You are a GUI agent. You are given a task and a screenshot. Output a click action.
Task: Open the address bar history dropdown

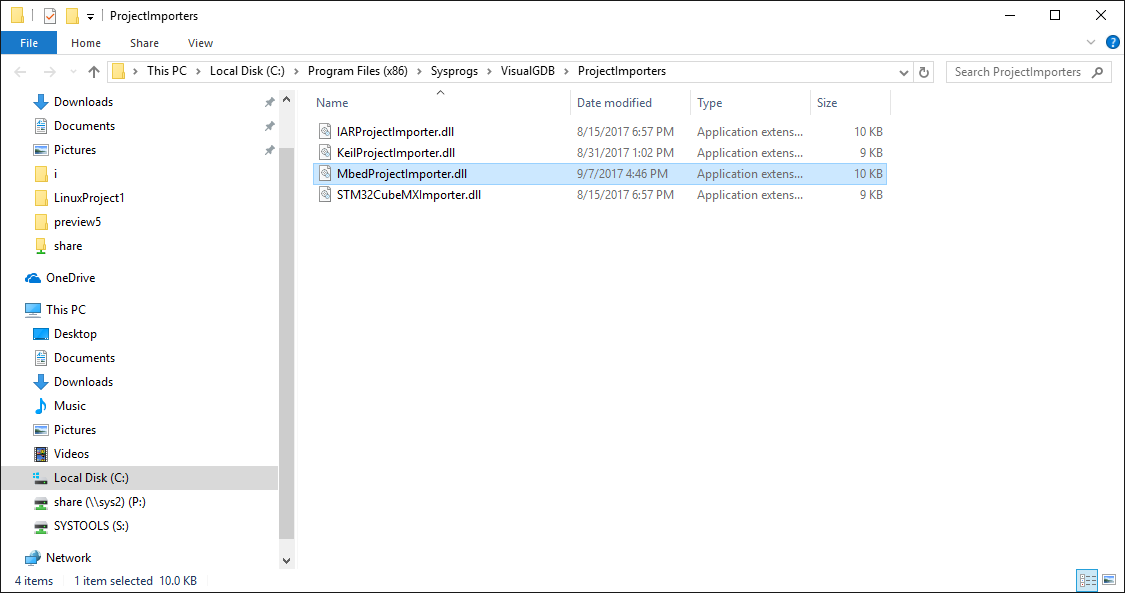click(904, 72)
